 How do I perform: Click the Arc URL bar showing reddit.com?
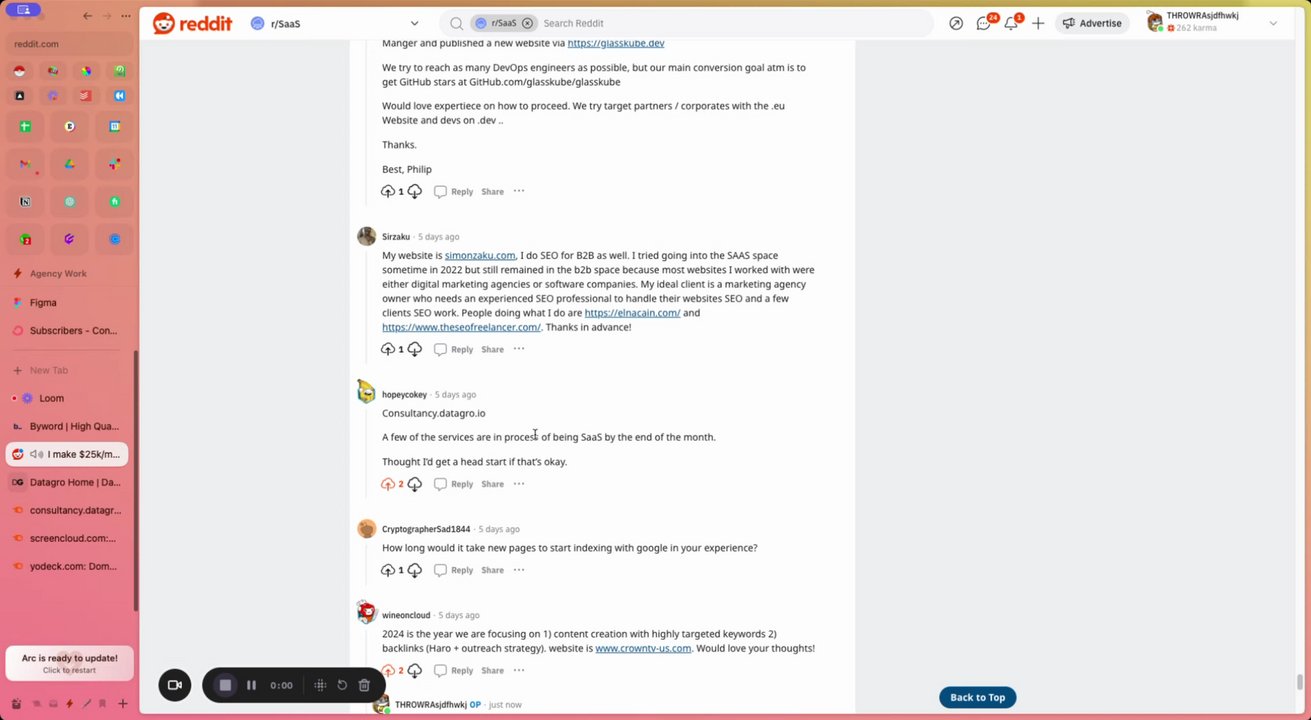tap(69, 44)
